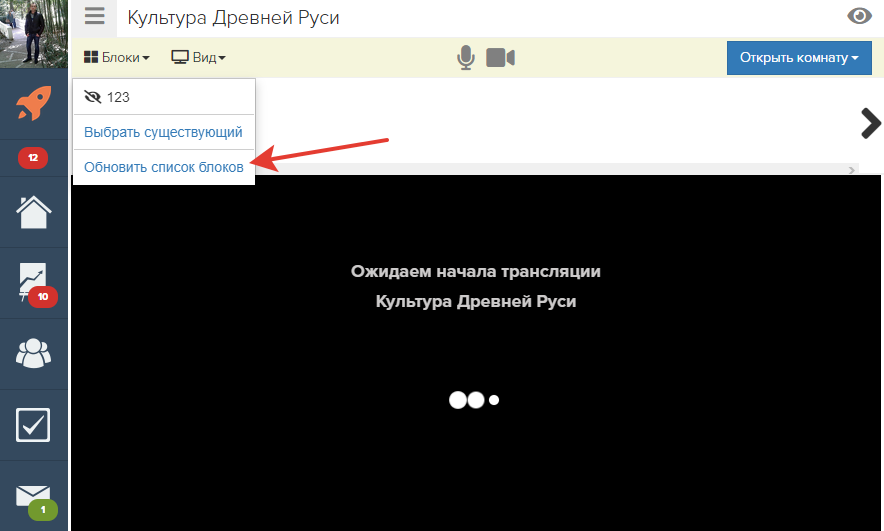Click the page title Культура Древней Руси
884x531 pixels.
[233, 17]
